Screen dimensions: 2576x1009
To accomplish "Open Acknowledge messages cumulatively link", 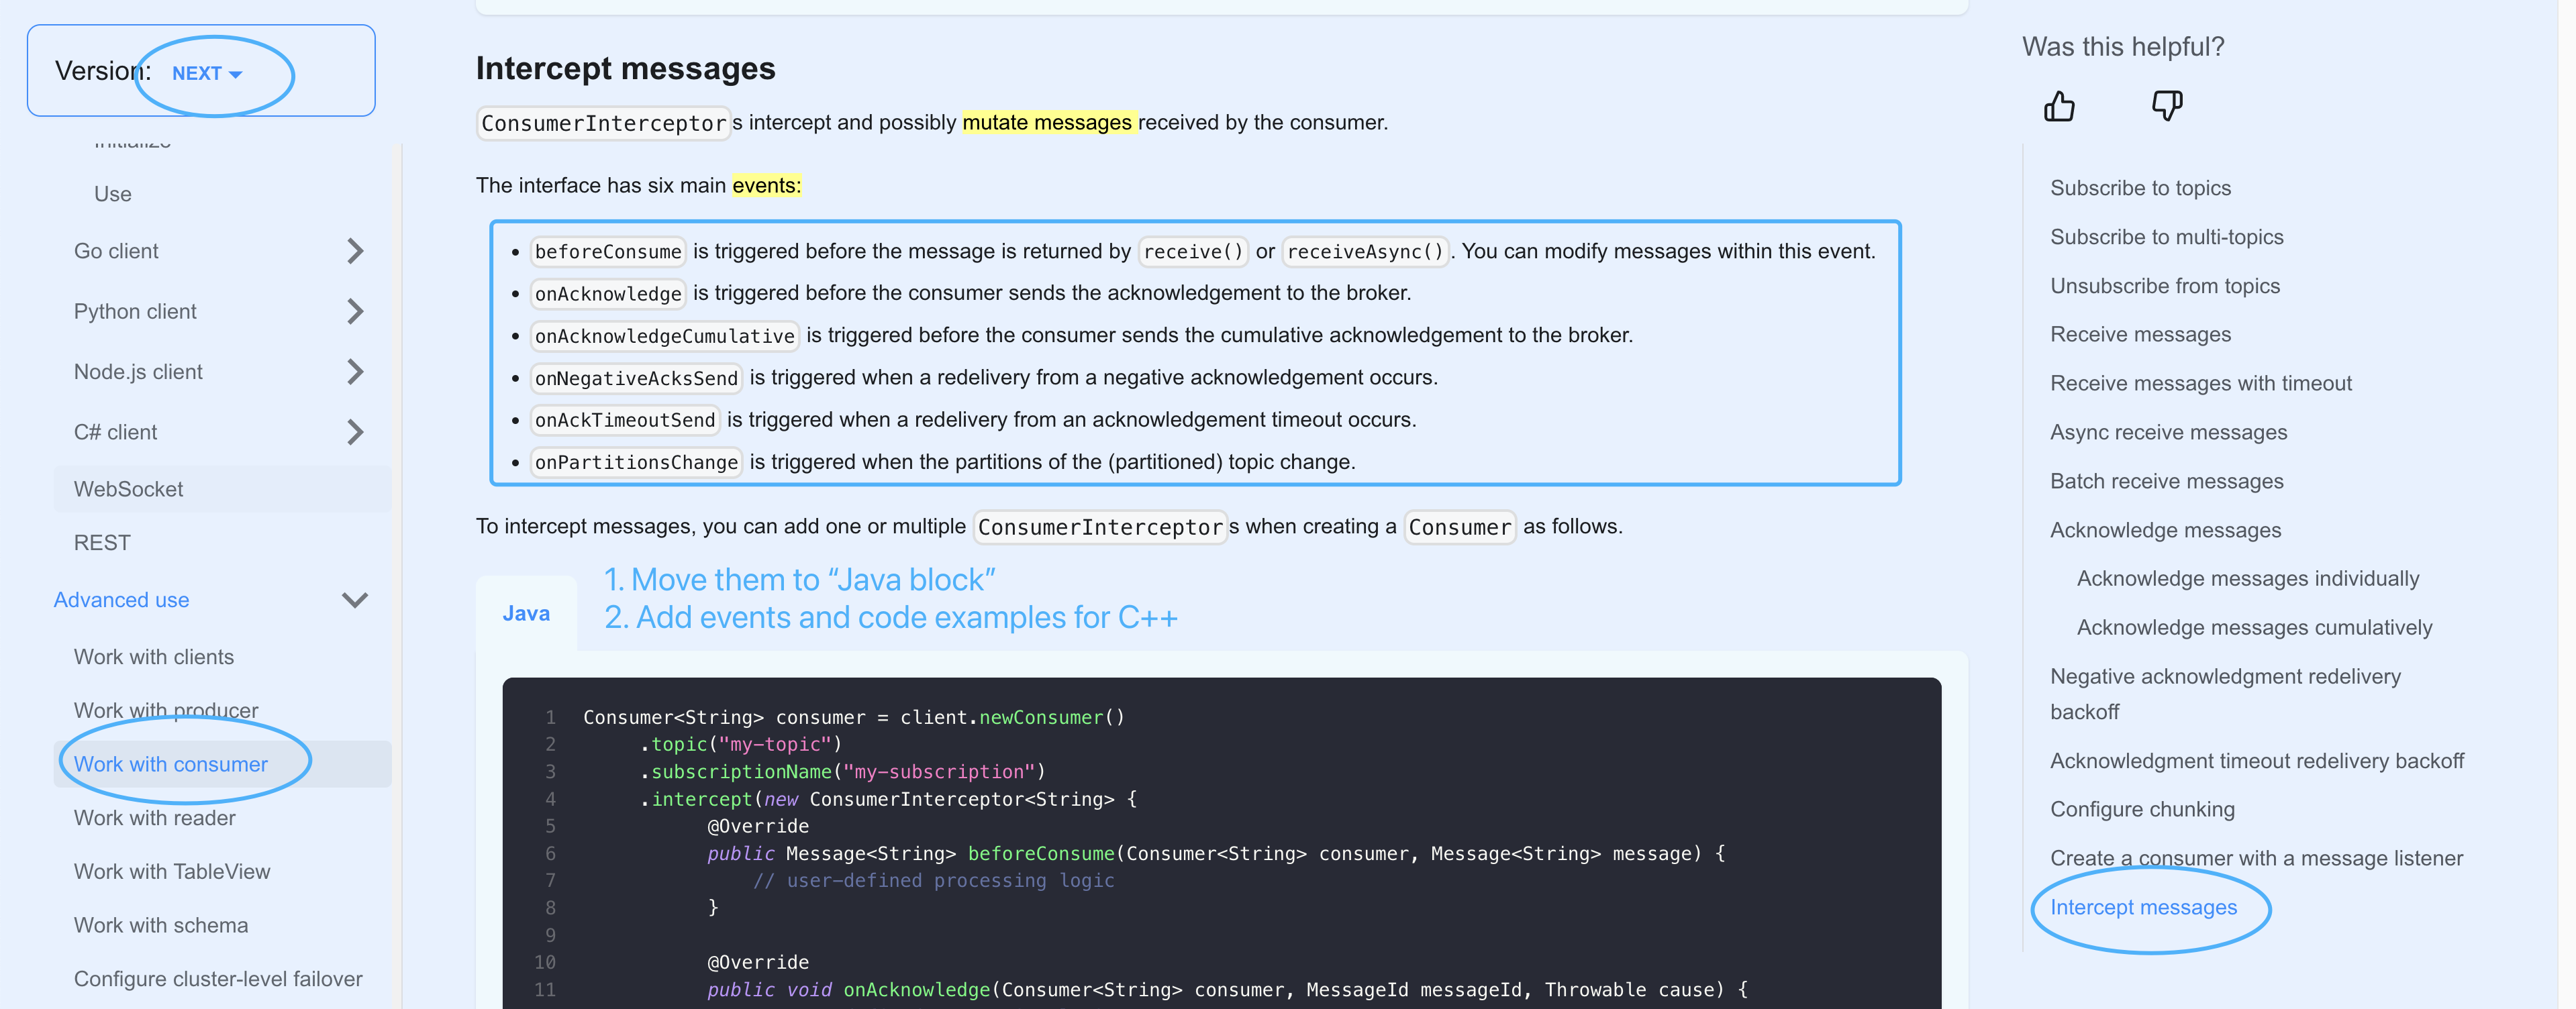I will click(2254, 627).
